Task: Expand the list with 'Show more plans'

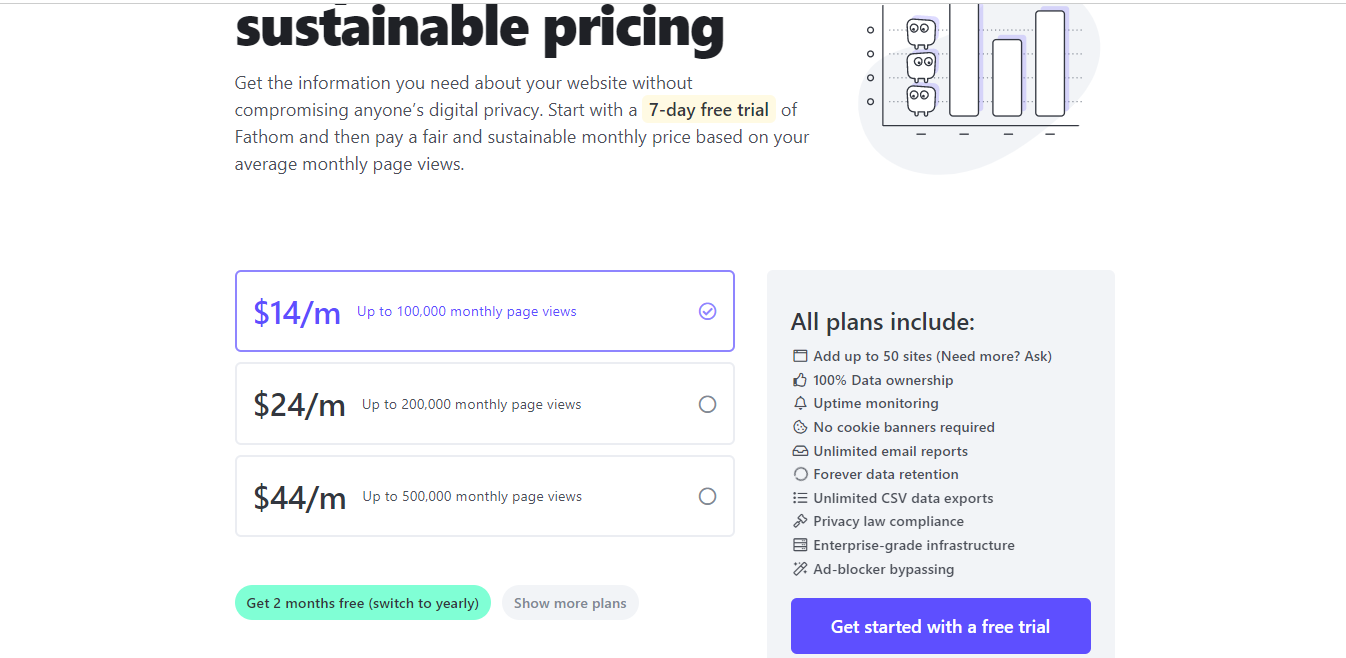Action: coord(570,603)
